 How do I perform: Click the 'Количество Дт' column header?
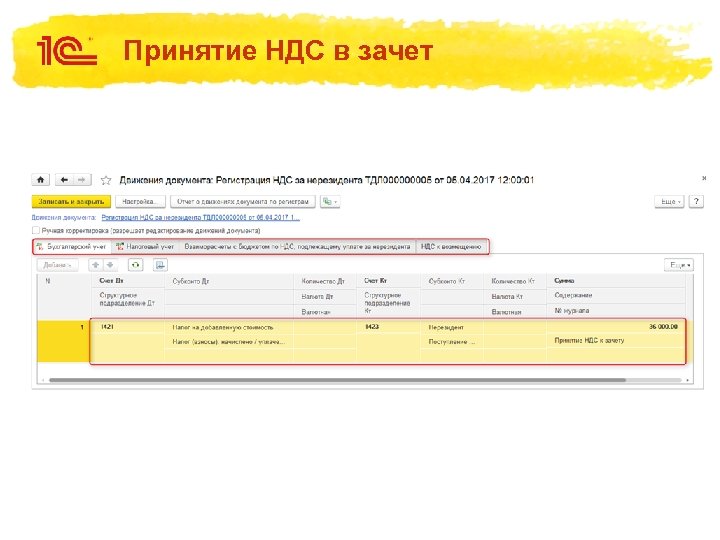pyautogui.click(x=325, y=281)
